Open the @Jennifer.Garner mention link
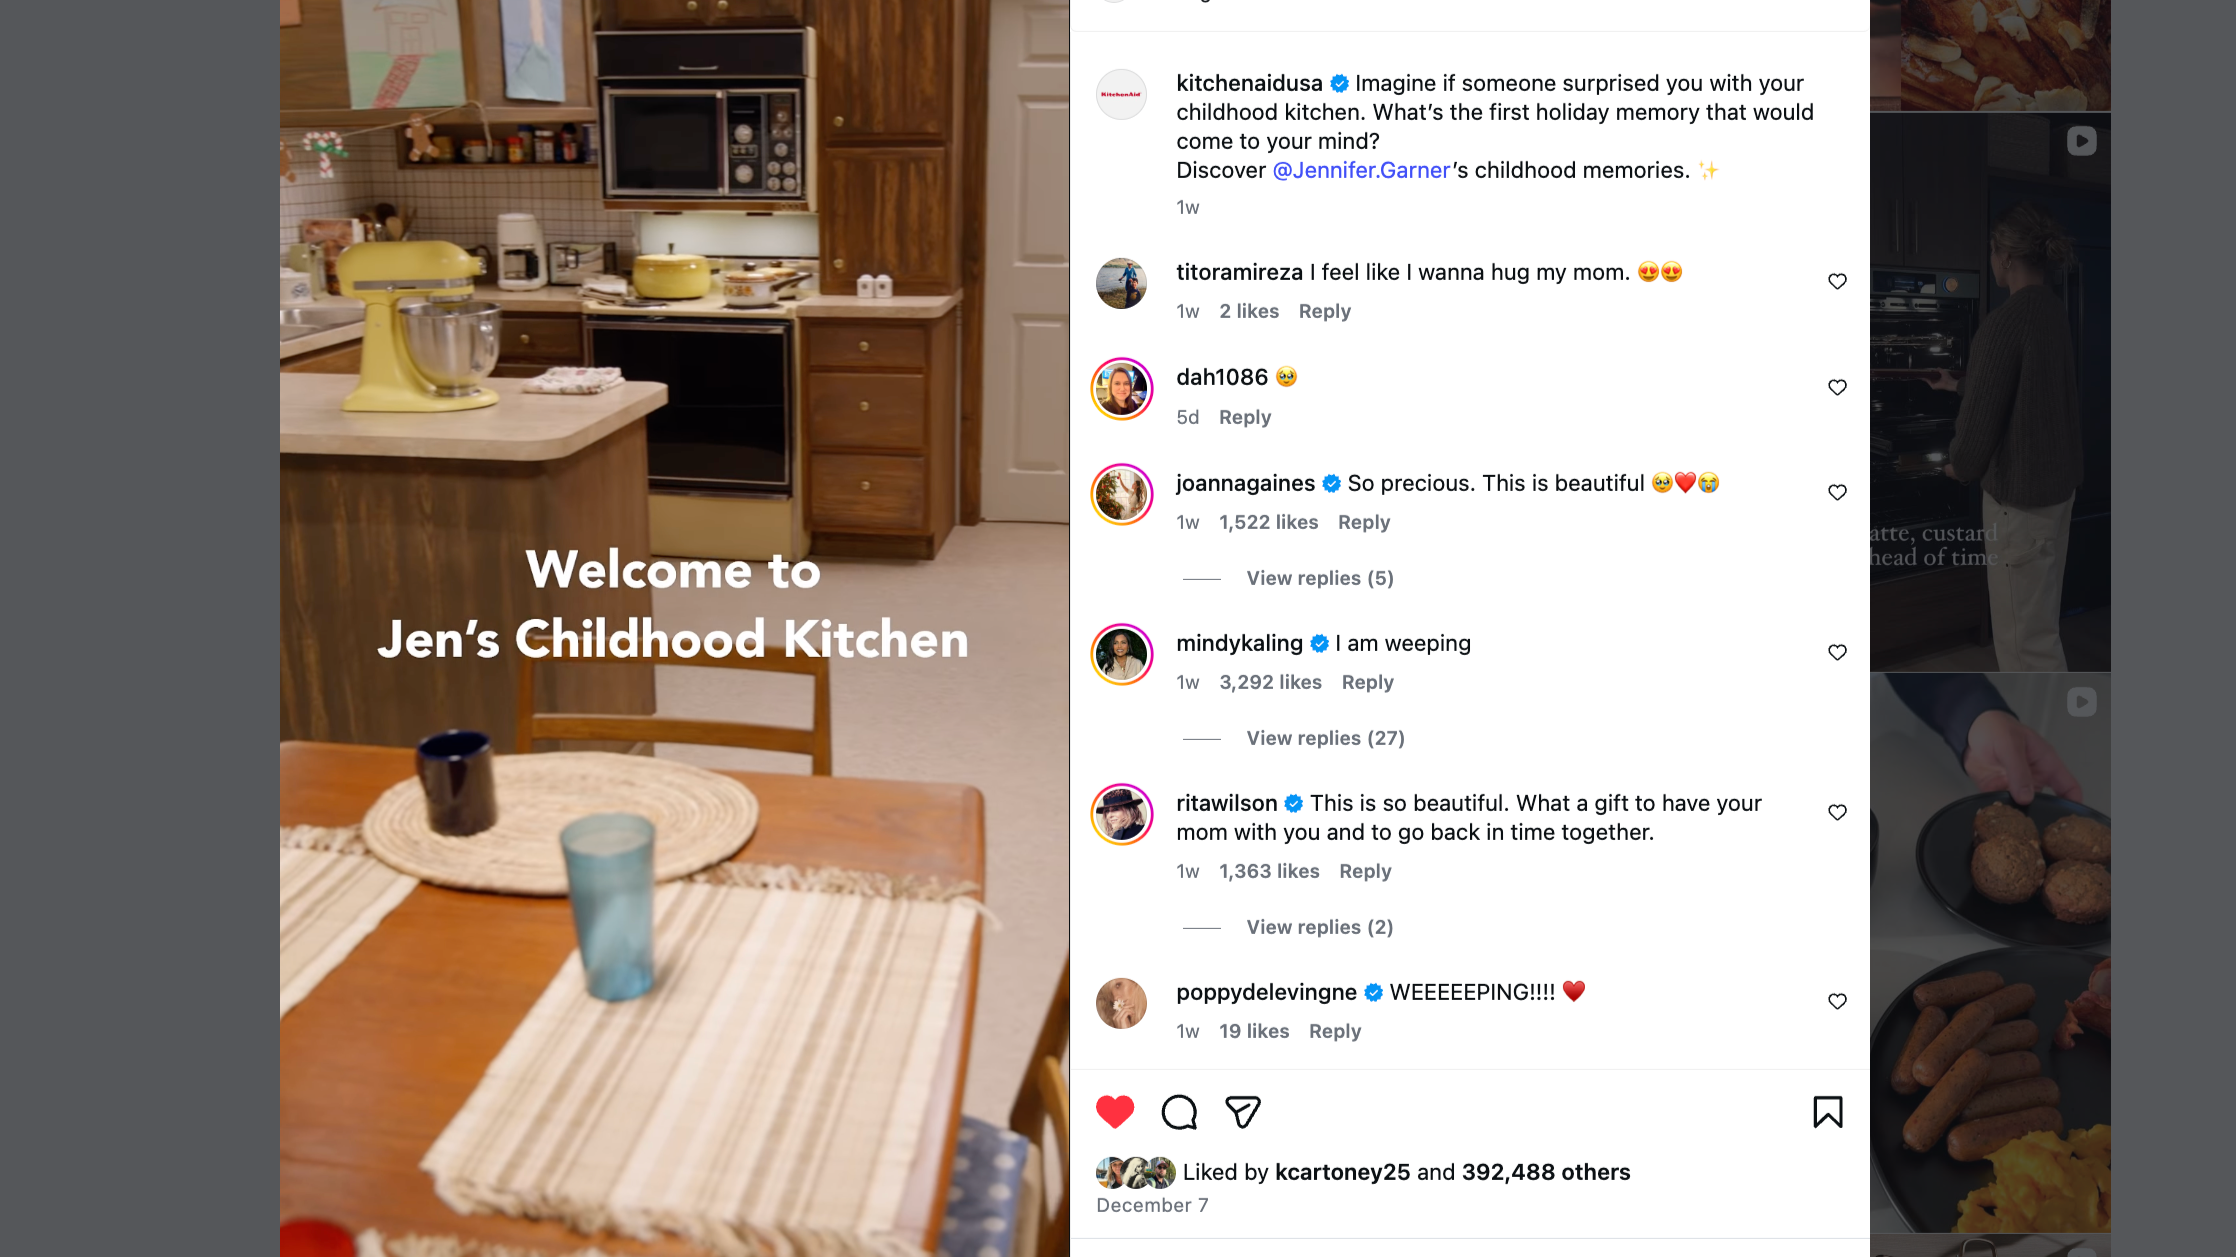This screenshot has width=2236, height=1257. [x=1361, y=170]
